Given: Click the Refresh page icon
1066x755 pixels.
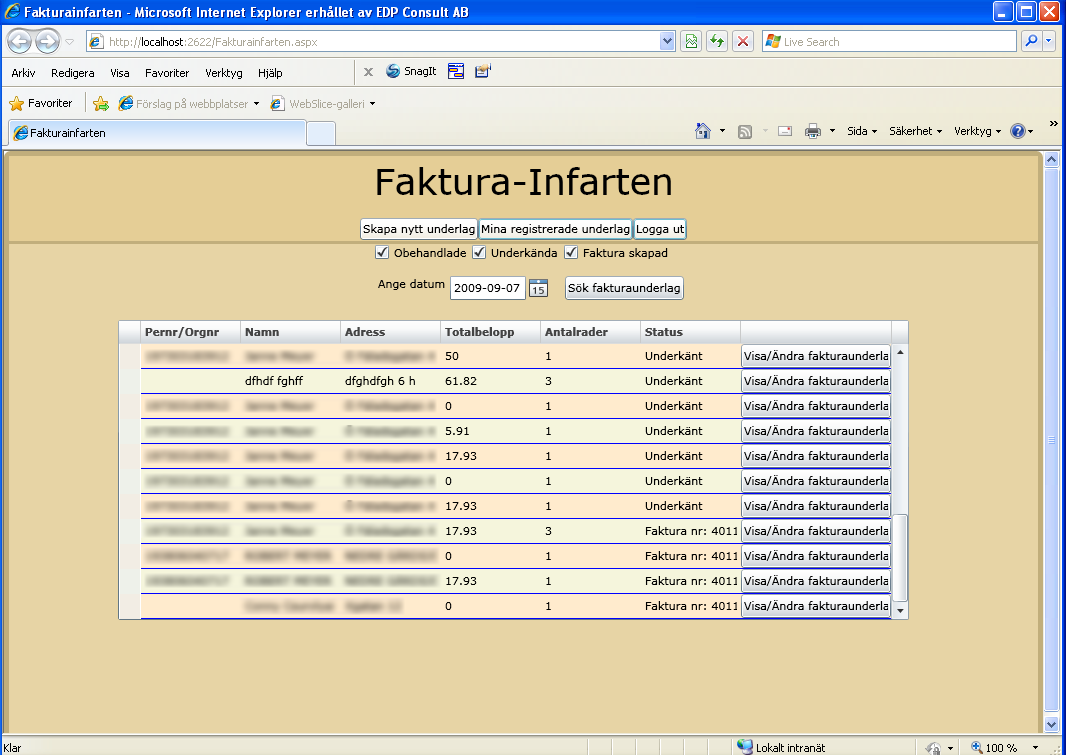Looking at the screenshot, I should click(x=717, y=41).
